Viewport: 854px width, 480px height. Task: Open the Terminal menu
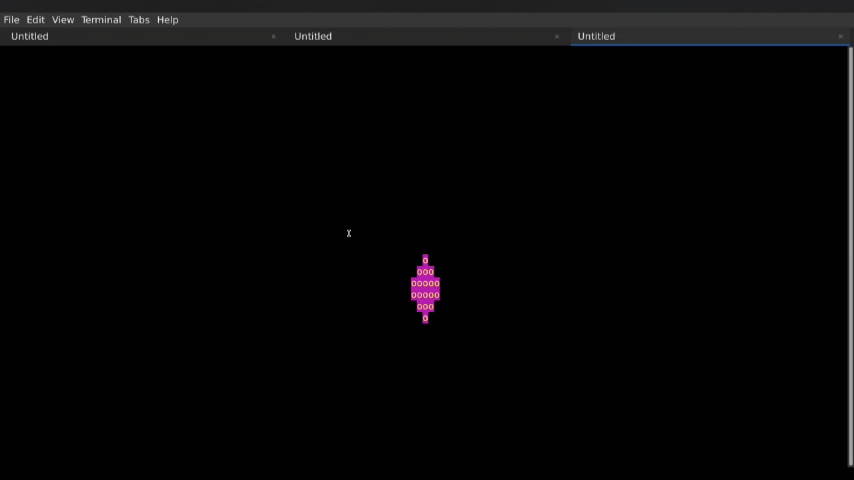pos(101,20)
